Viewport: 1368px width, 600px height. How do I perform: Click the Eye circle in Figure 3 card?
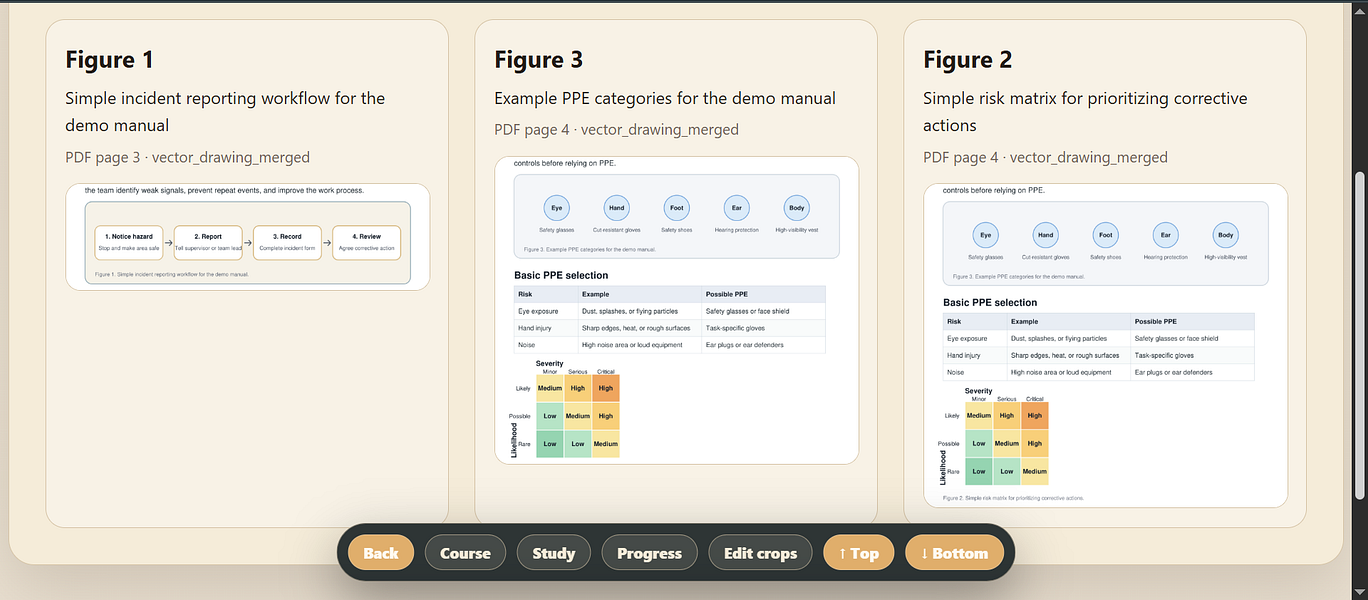pyautogui.click(x=556, y=208)
